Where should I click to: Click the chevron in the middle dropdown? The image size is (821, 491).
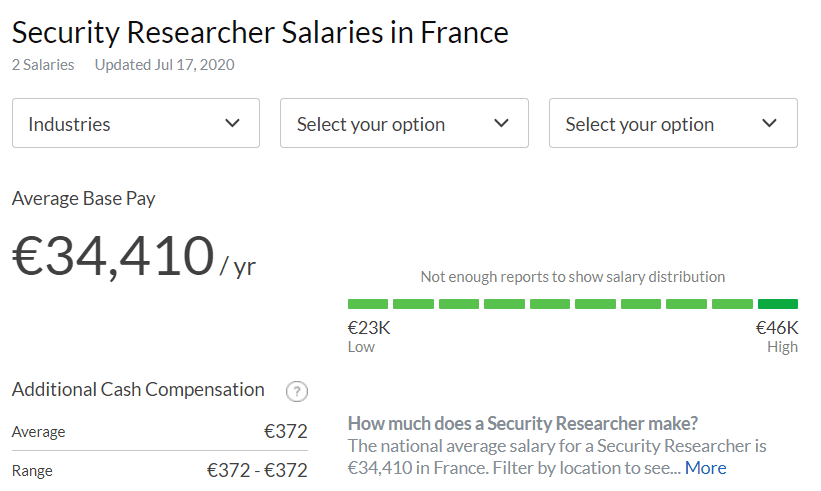502,123
